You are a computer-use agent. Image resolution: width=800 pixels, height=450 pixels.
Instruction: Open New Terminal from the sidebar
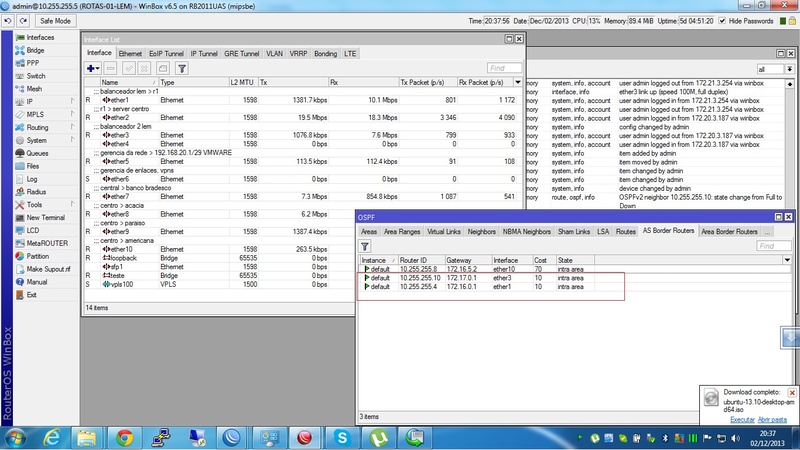[x=45, y=217]
